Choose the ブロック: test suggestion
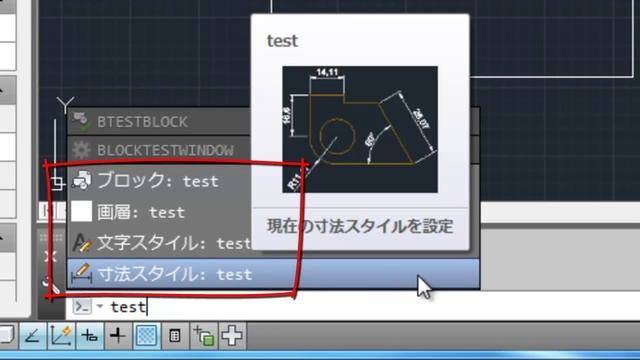 pyautogui.click(x=159, y=180)
